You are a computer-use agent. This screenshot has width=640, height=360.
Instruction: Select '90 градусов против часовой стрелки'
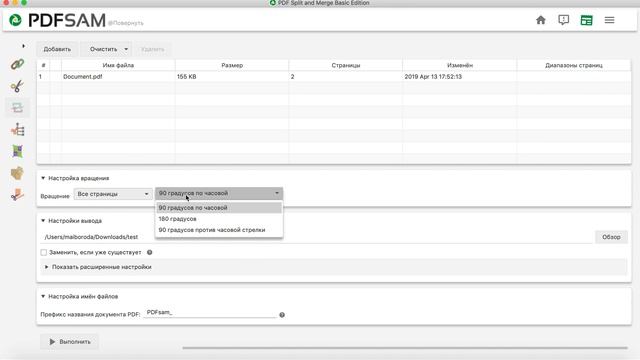pyautogui.click(x=219, y=230)
